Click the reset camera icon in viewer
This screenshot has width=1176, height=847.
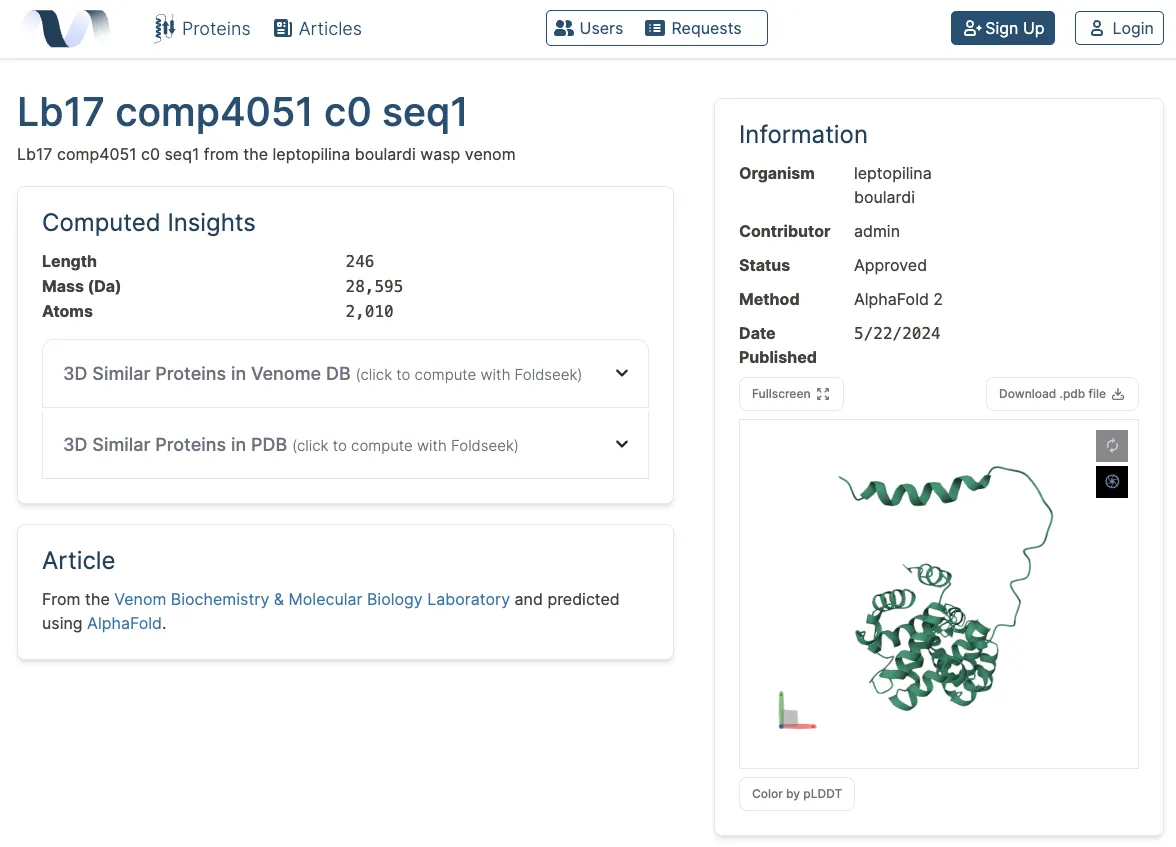click(x=1112, y=446)
